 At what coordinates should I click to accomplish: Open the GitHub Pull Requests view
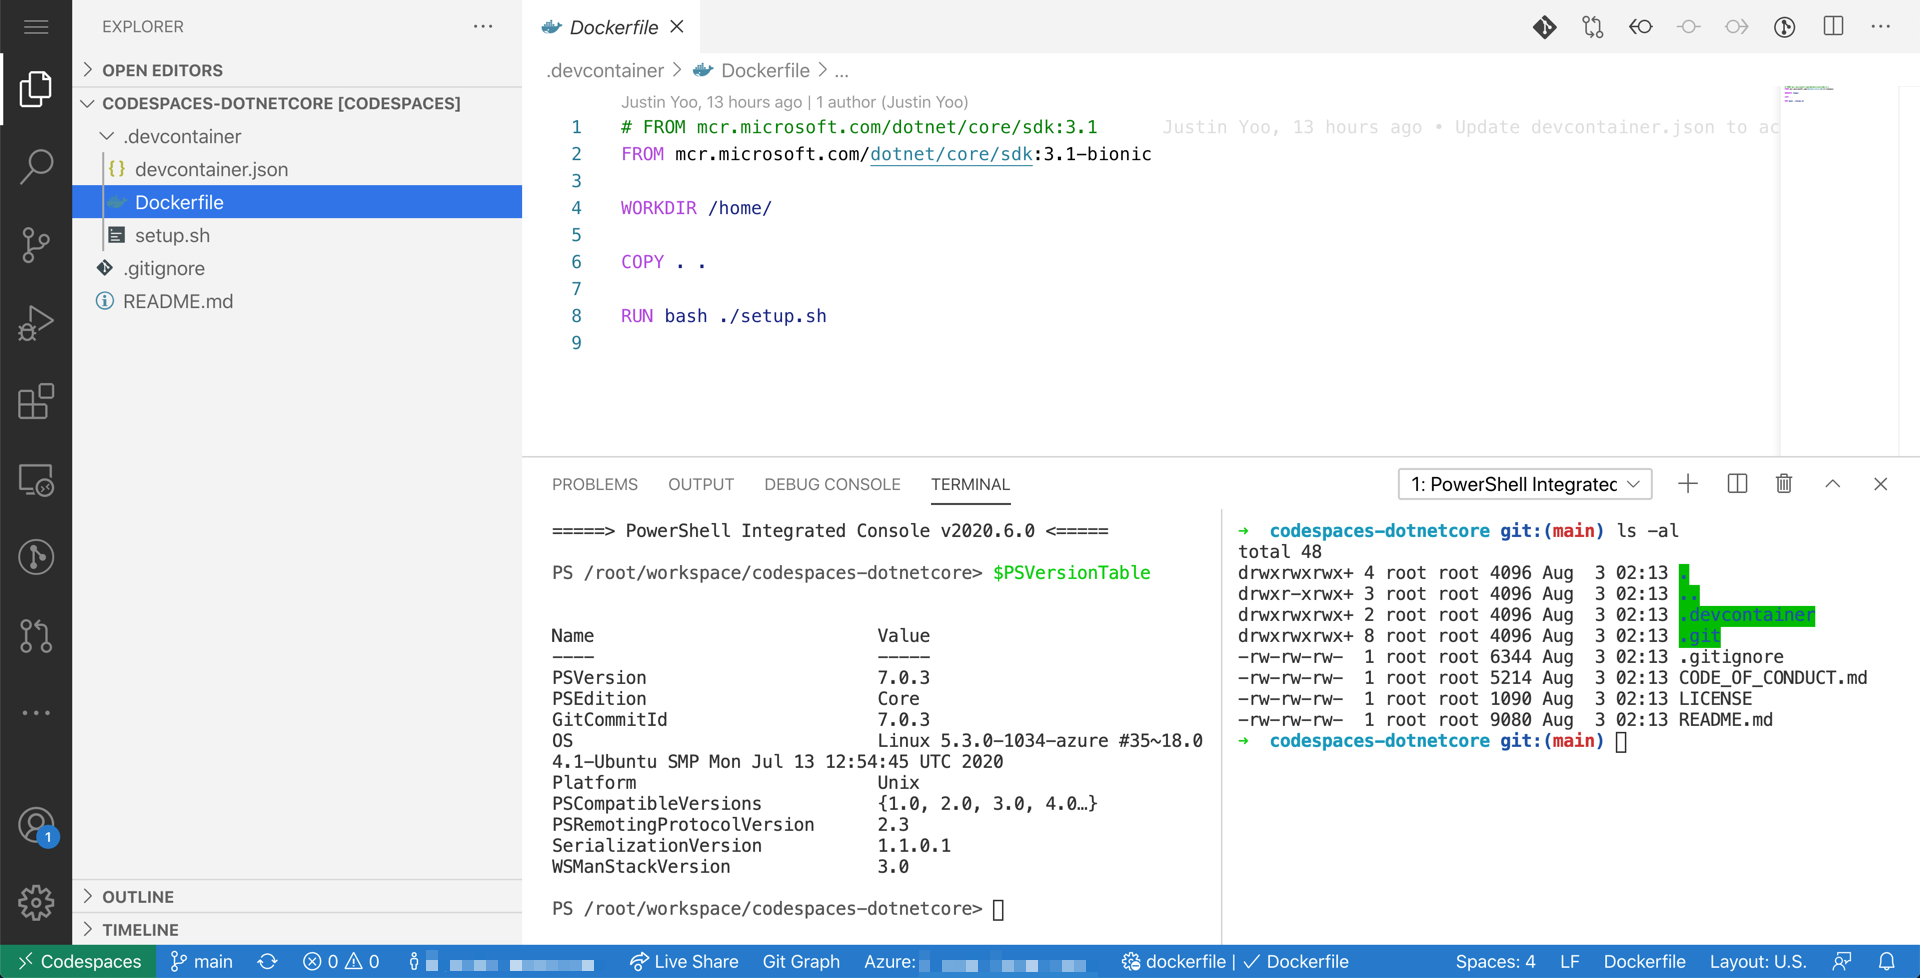[36, 635]
